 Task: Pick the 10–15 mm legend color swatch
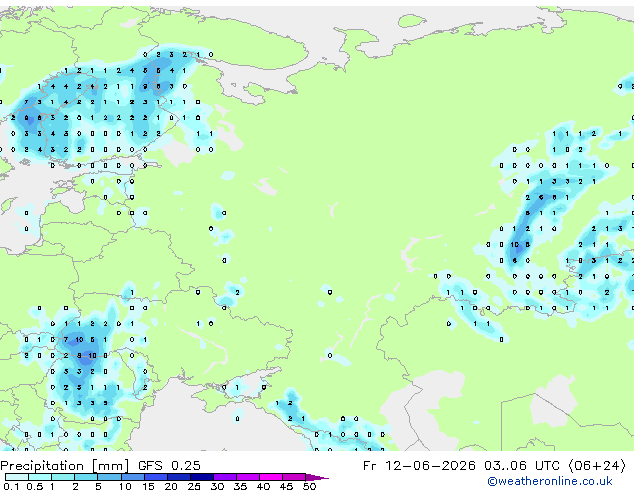click(x=132, y=477)
